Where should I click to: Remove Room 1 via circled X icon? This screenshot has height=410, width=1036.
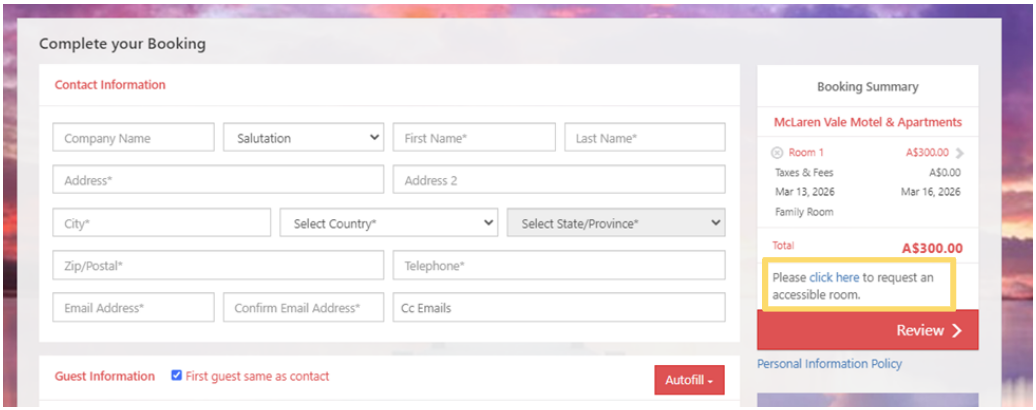[x=778, y=153]
